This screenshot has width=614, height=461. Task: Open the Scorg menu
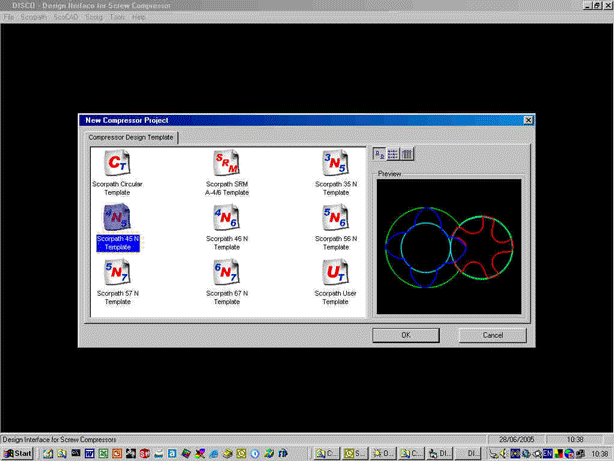94,17
